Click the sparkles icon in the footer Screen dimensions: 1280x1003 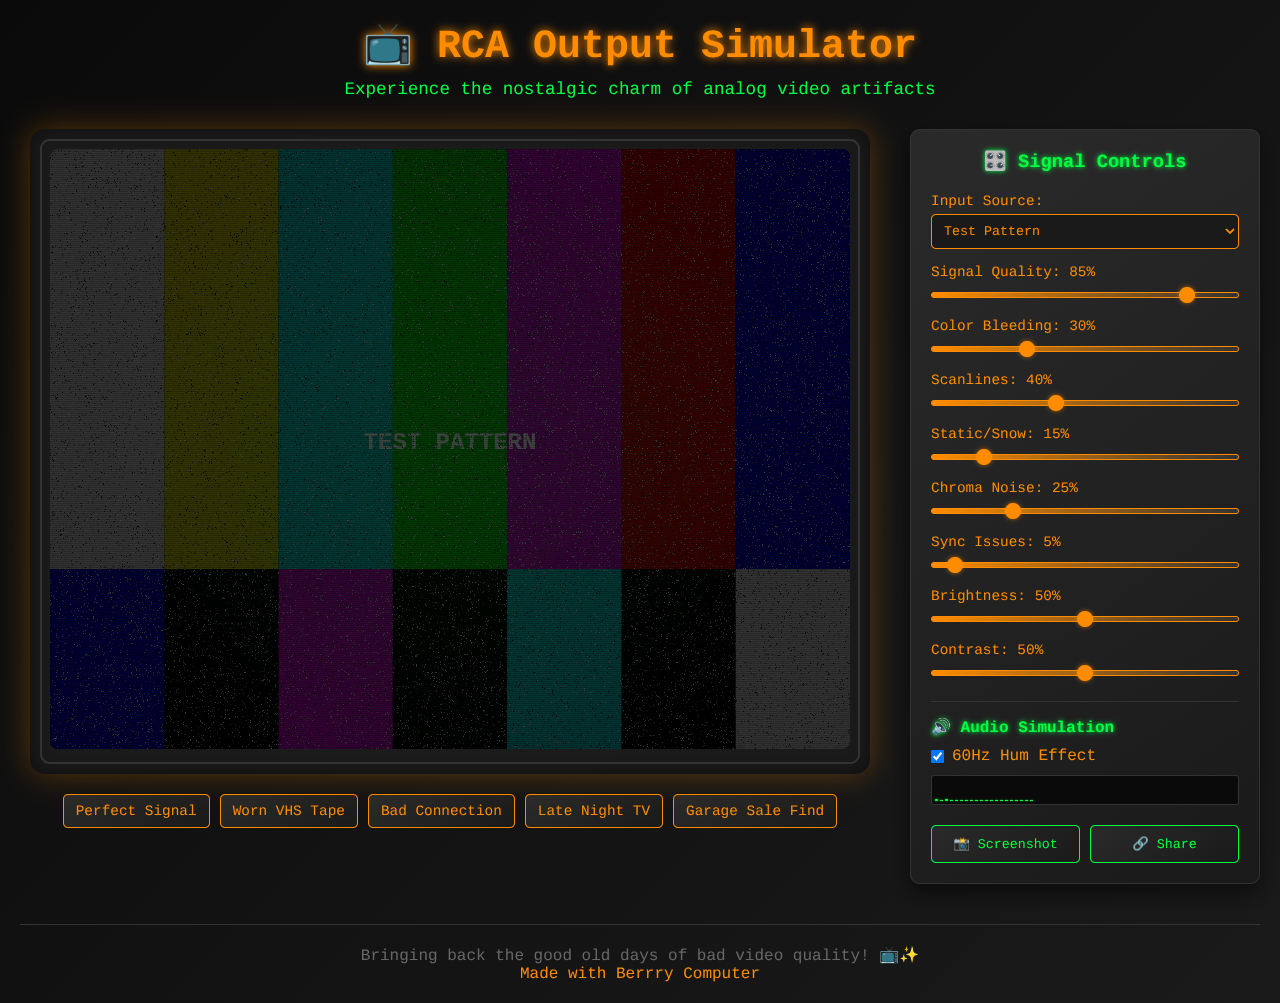[x=910, y=955]
